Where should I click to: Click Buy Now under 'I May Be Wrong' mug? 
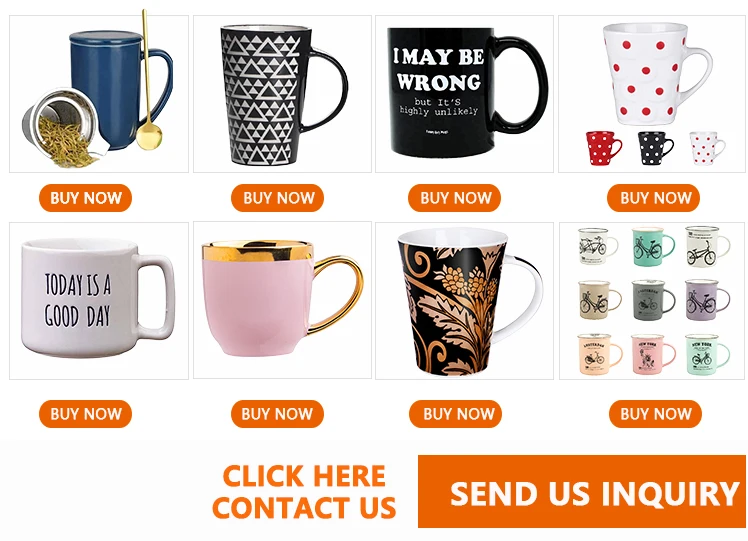[x=455, y=198]
